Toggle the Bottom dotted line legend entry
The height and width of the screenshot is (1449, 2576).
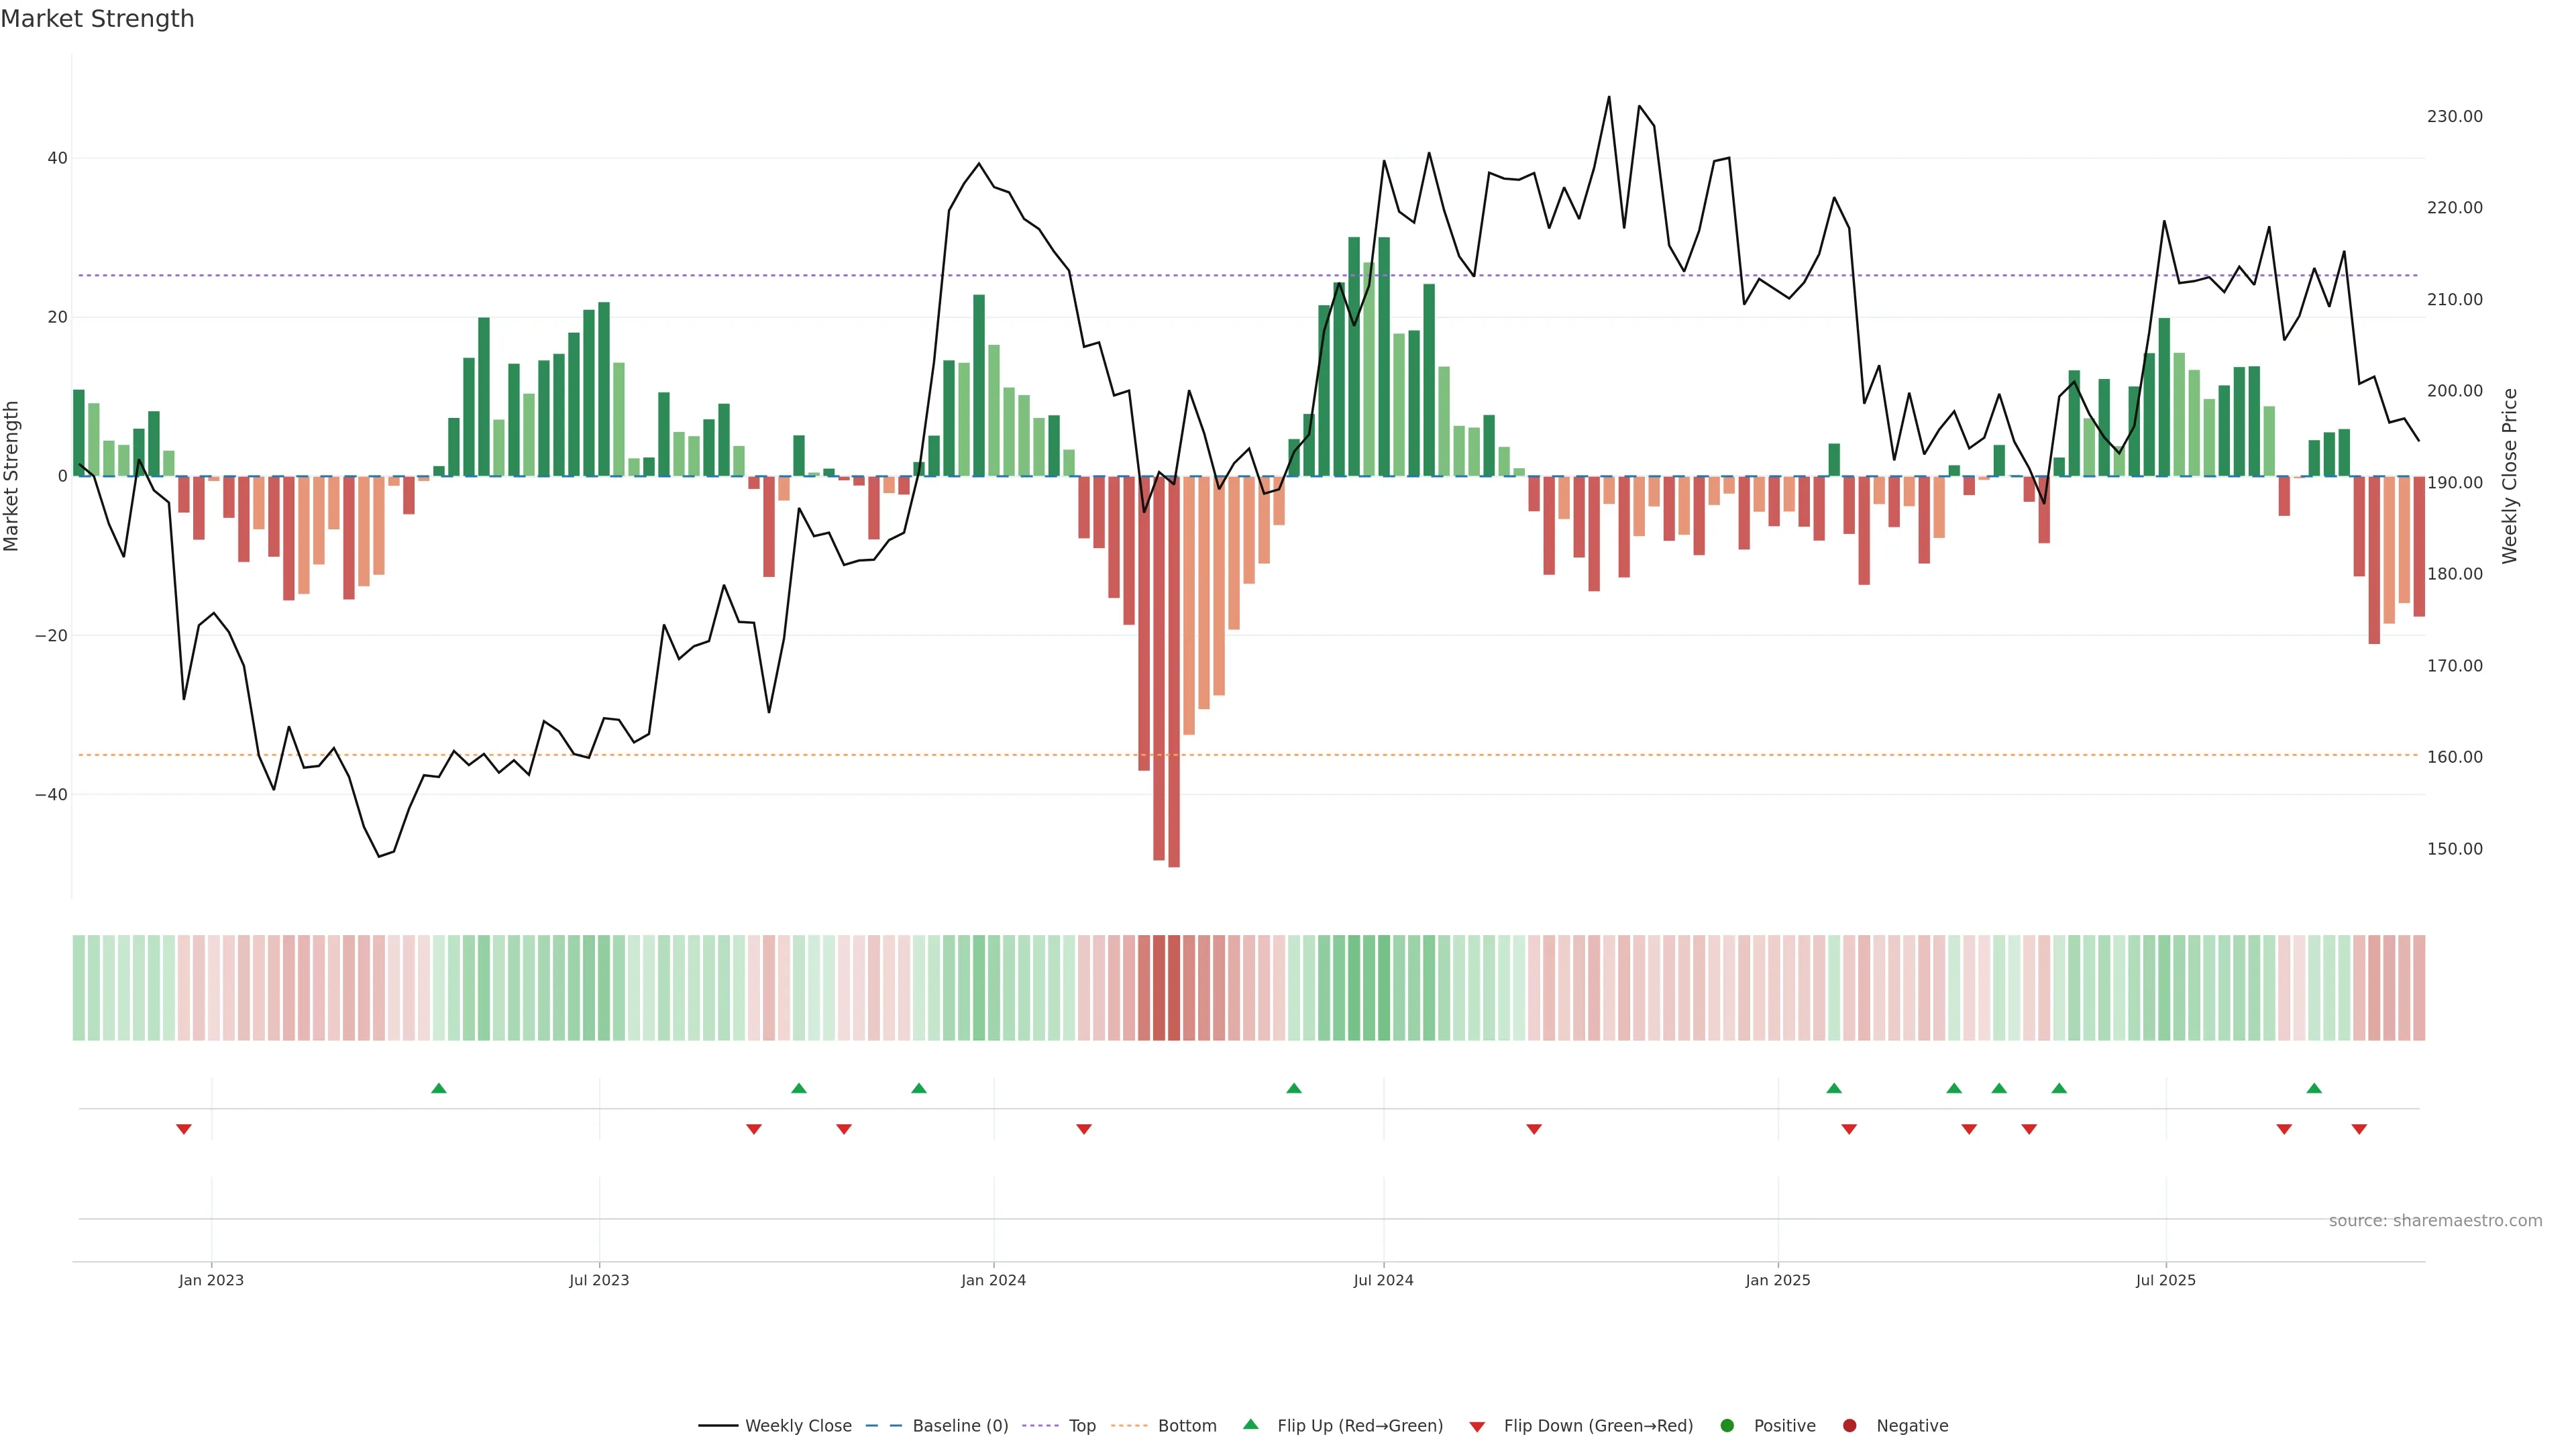click(1164, 1425)
